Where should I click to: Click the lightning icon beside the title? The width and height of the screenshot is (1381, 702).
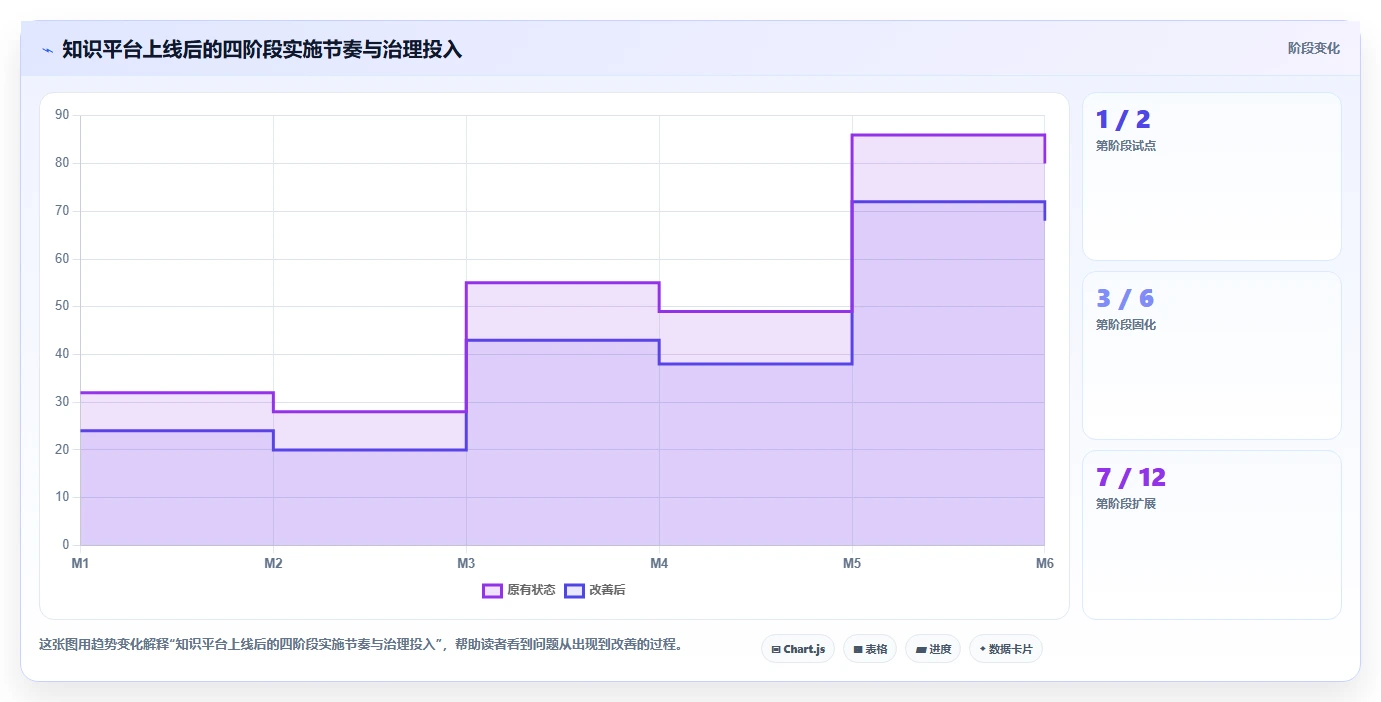[x=48, y=50]
